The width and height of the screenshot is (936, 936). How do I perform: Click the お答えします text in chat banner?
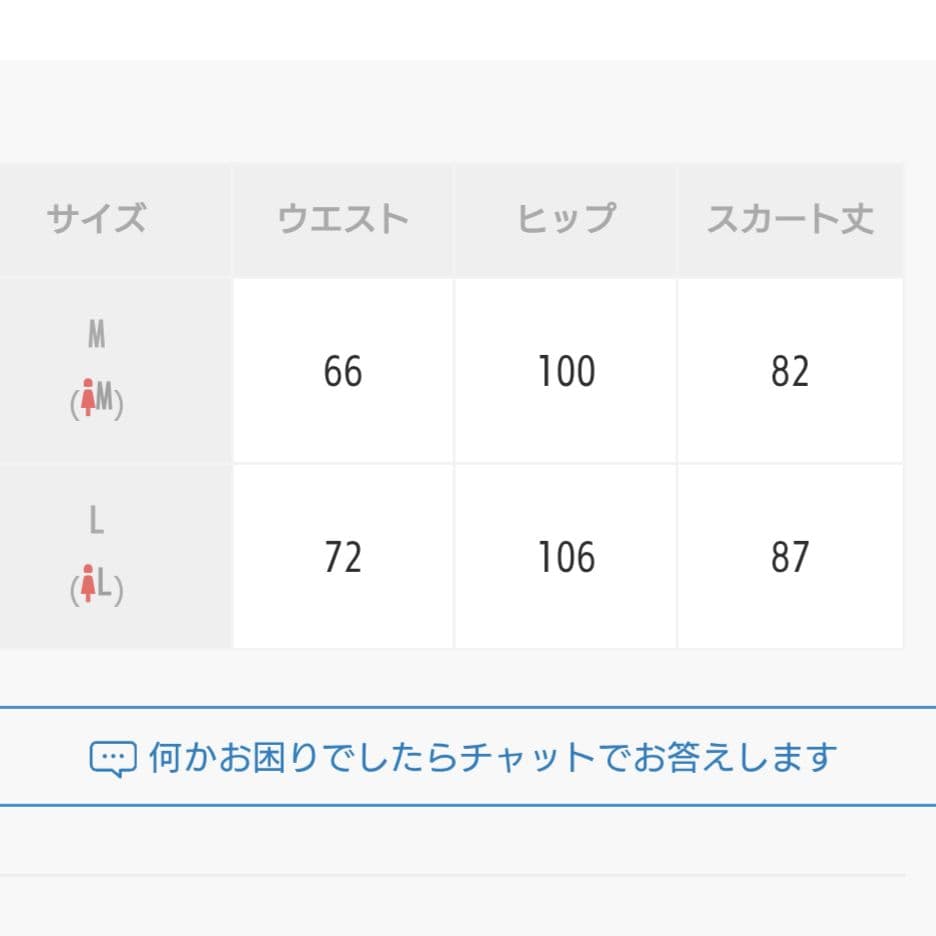tap(735, 757)
